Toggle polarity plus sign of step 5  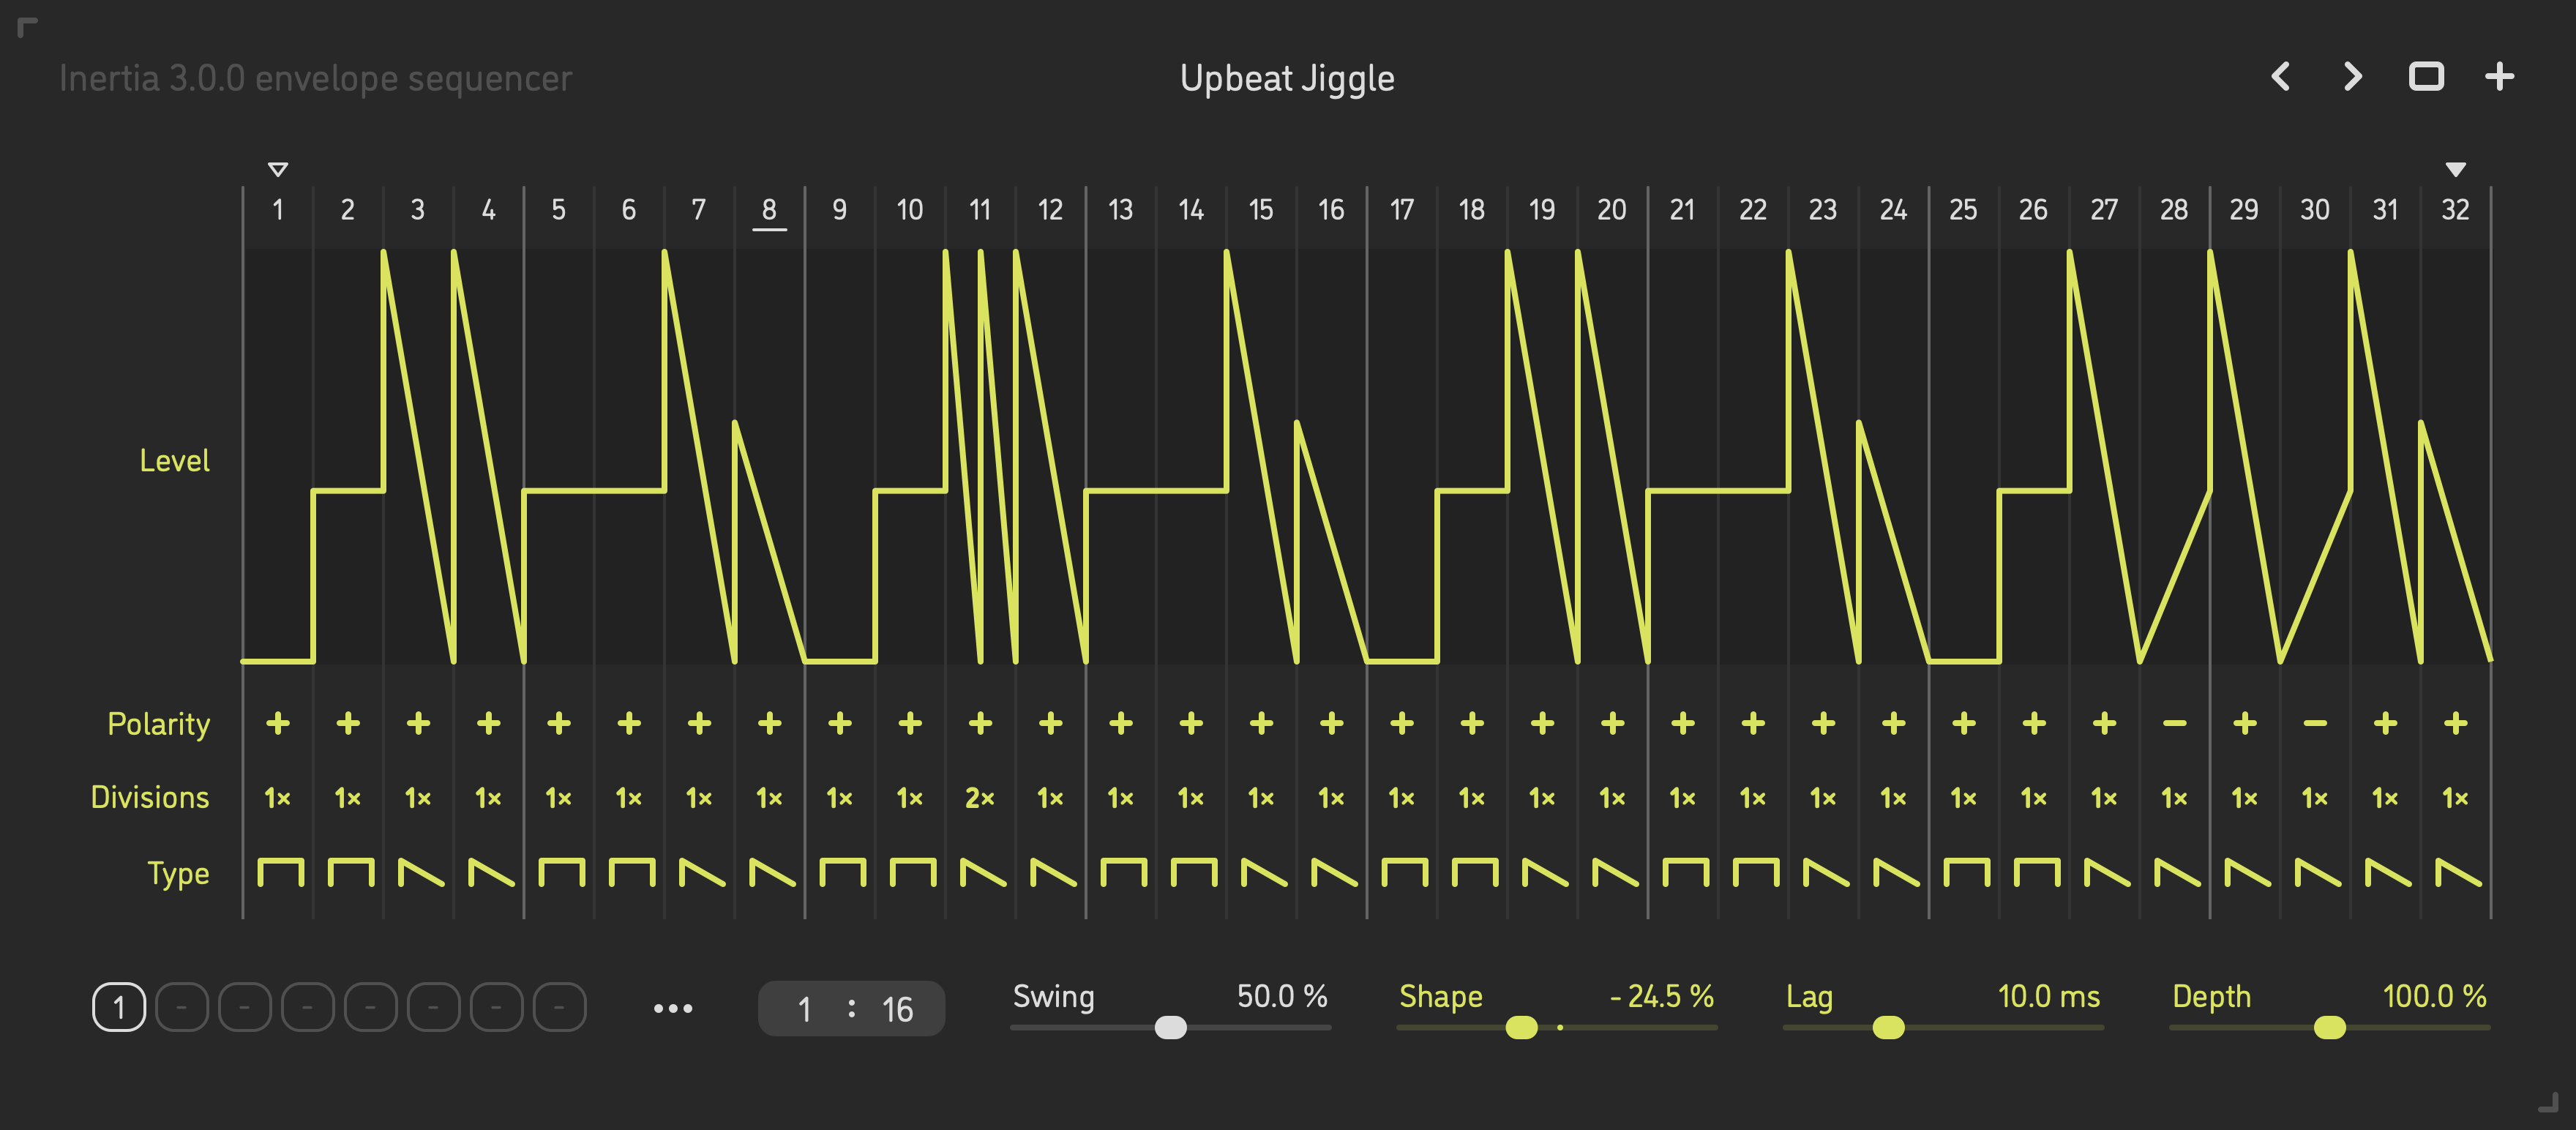tap(559, 723)
